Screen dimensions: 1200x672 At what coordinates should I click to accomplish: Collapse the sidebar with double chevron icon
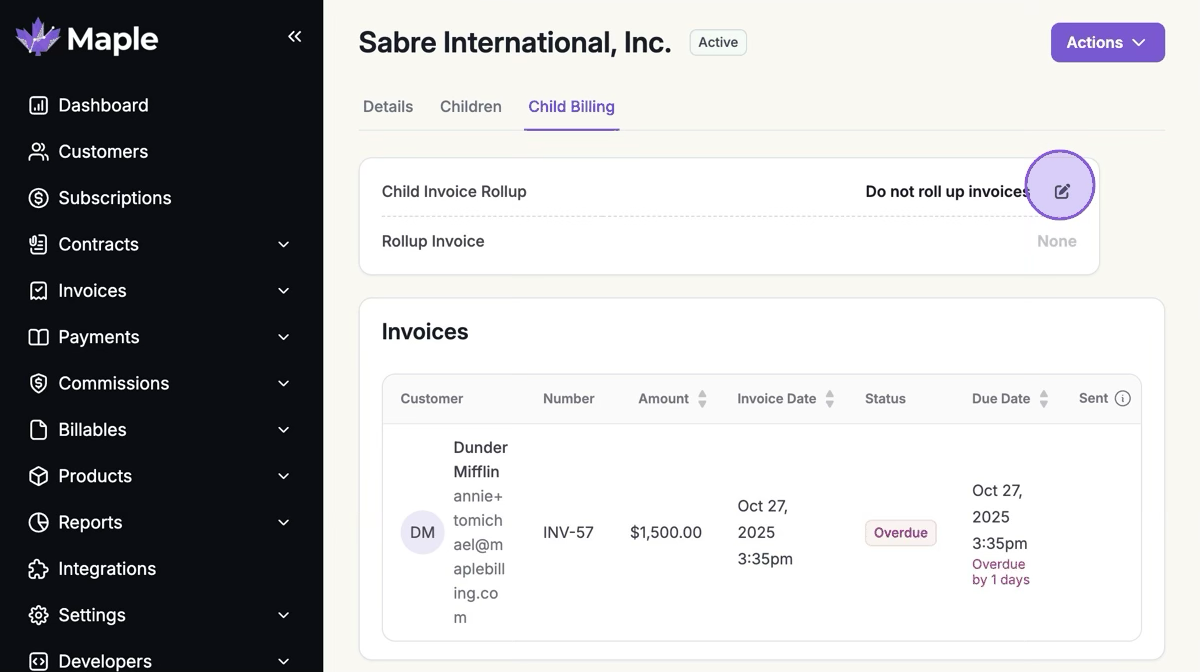coord(294,37)
